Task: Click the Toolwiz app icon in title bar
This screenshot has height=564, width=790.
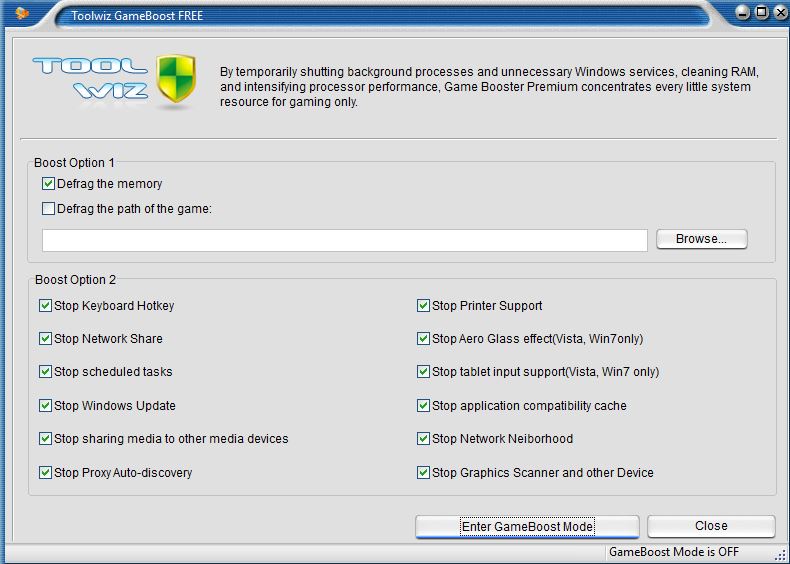Action: [x=22, y=14]
